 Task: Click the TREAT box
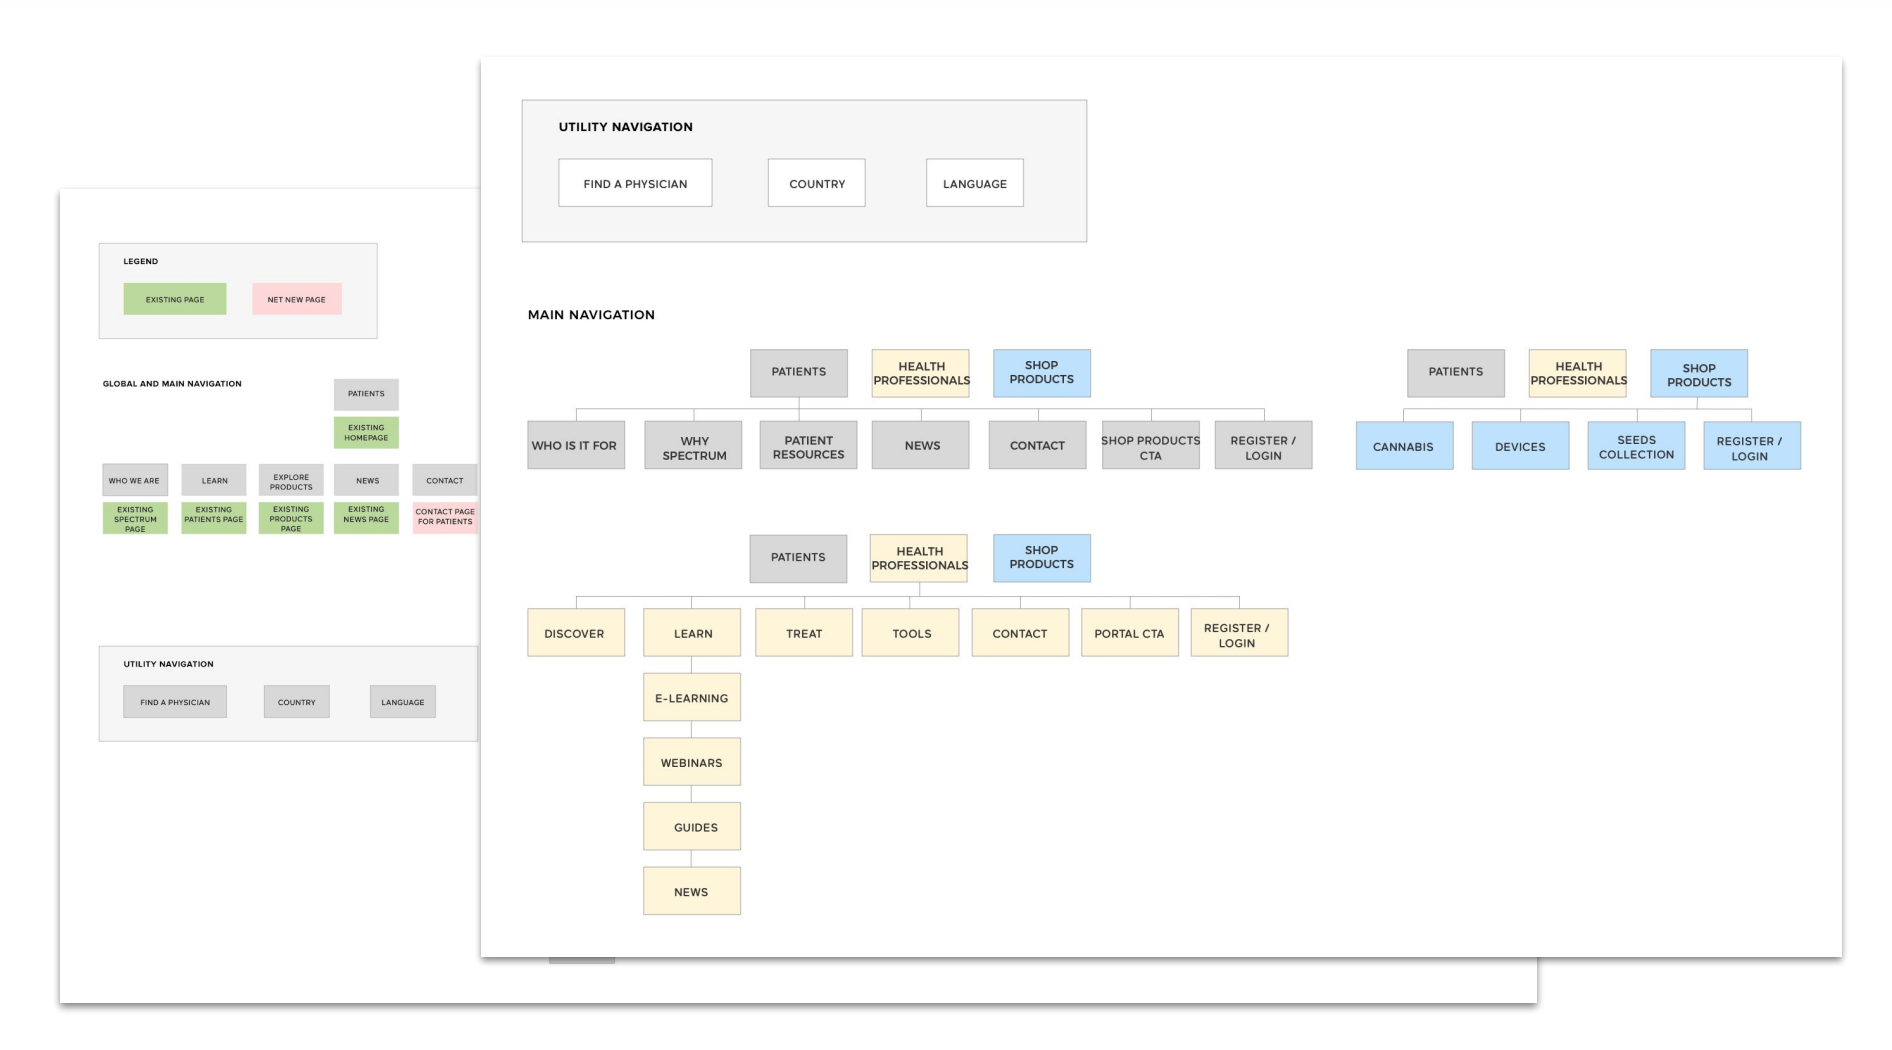tap(804, 633)
